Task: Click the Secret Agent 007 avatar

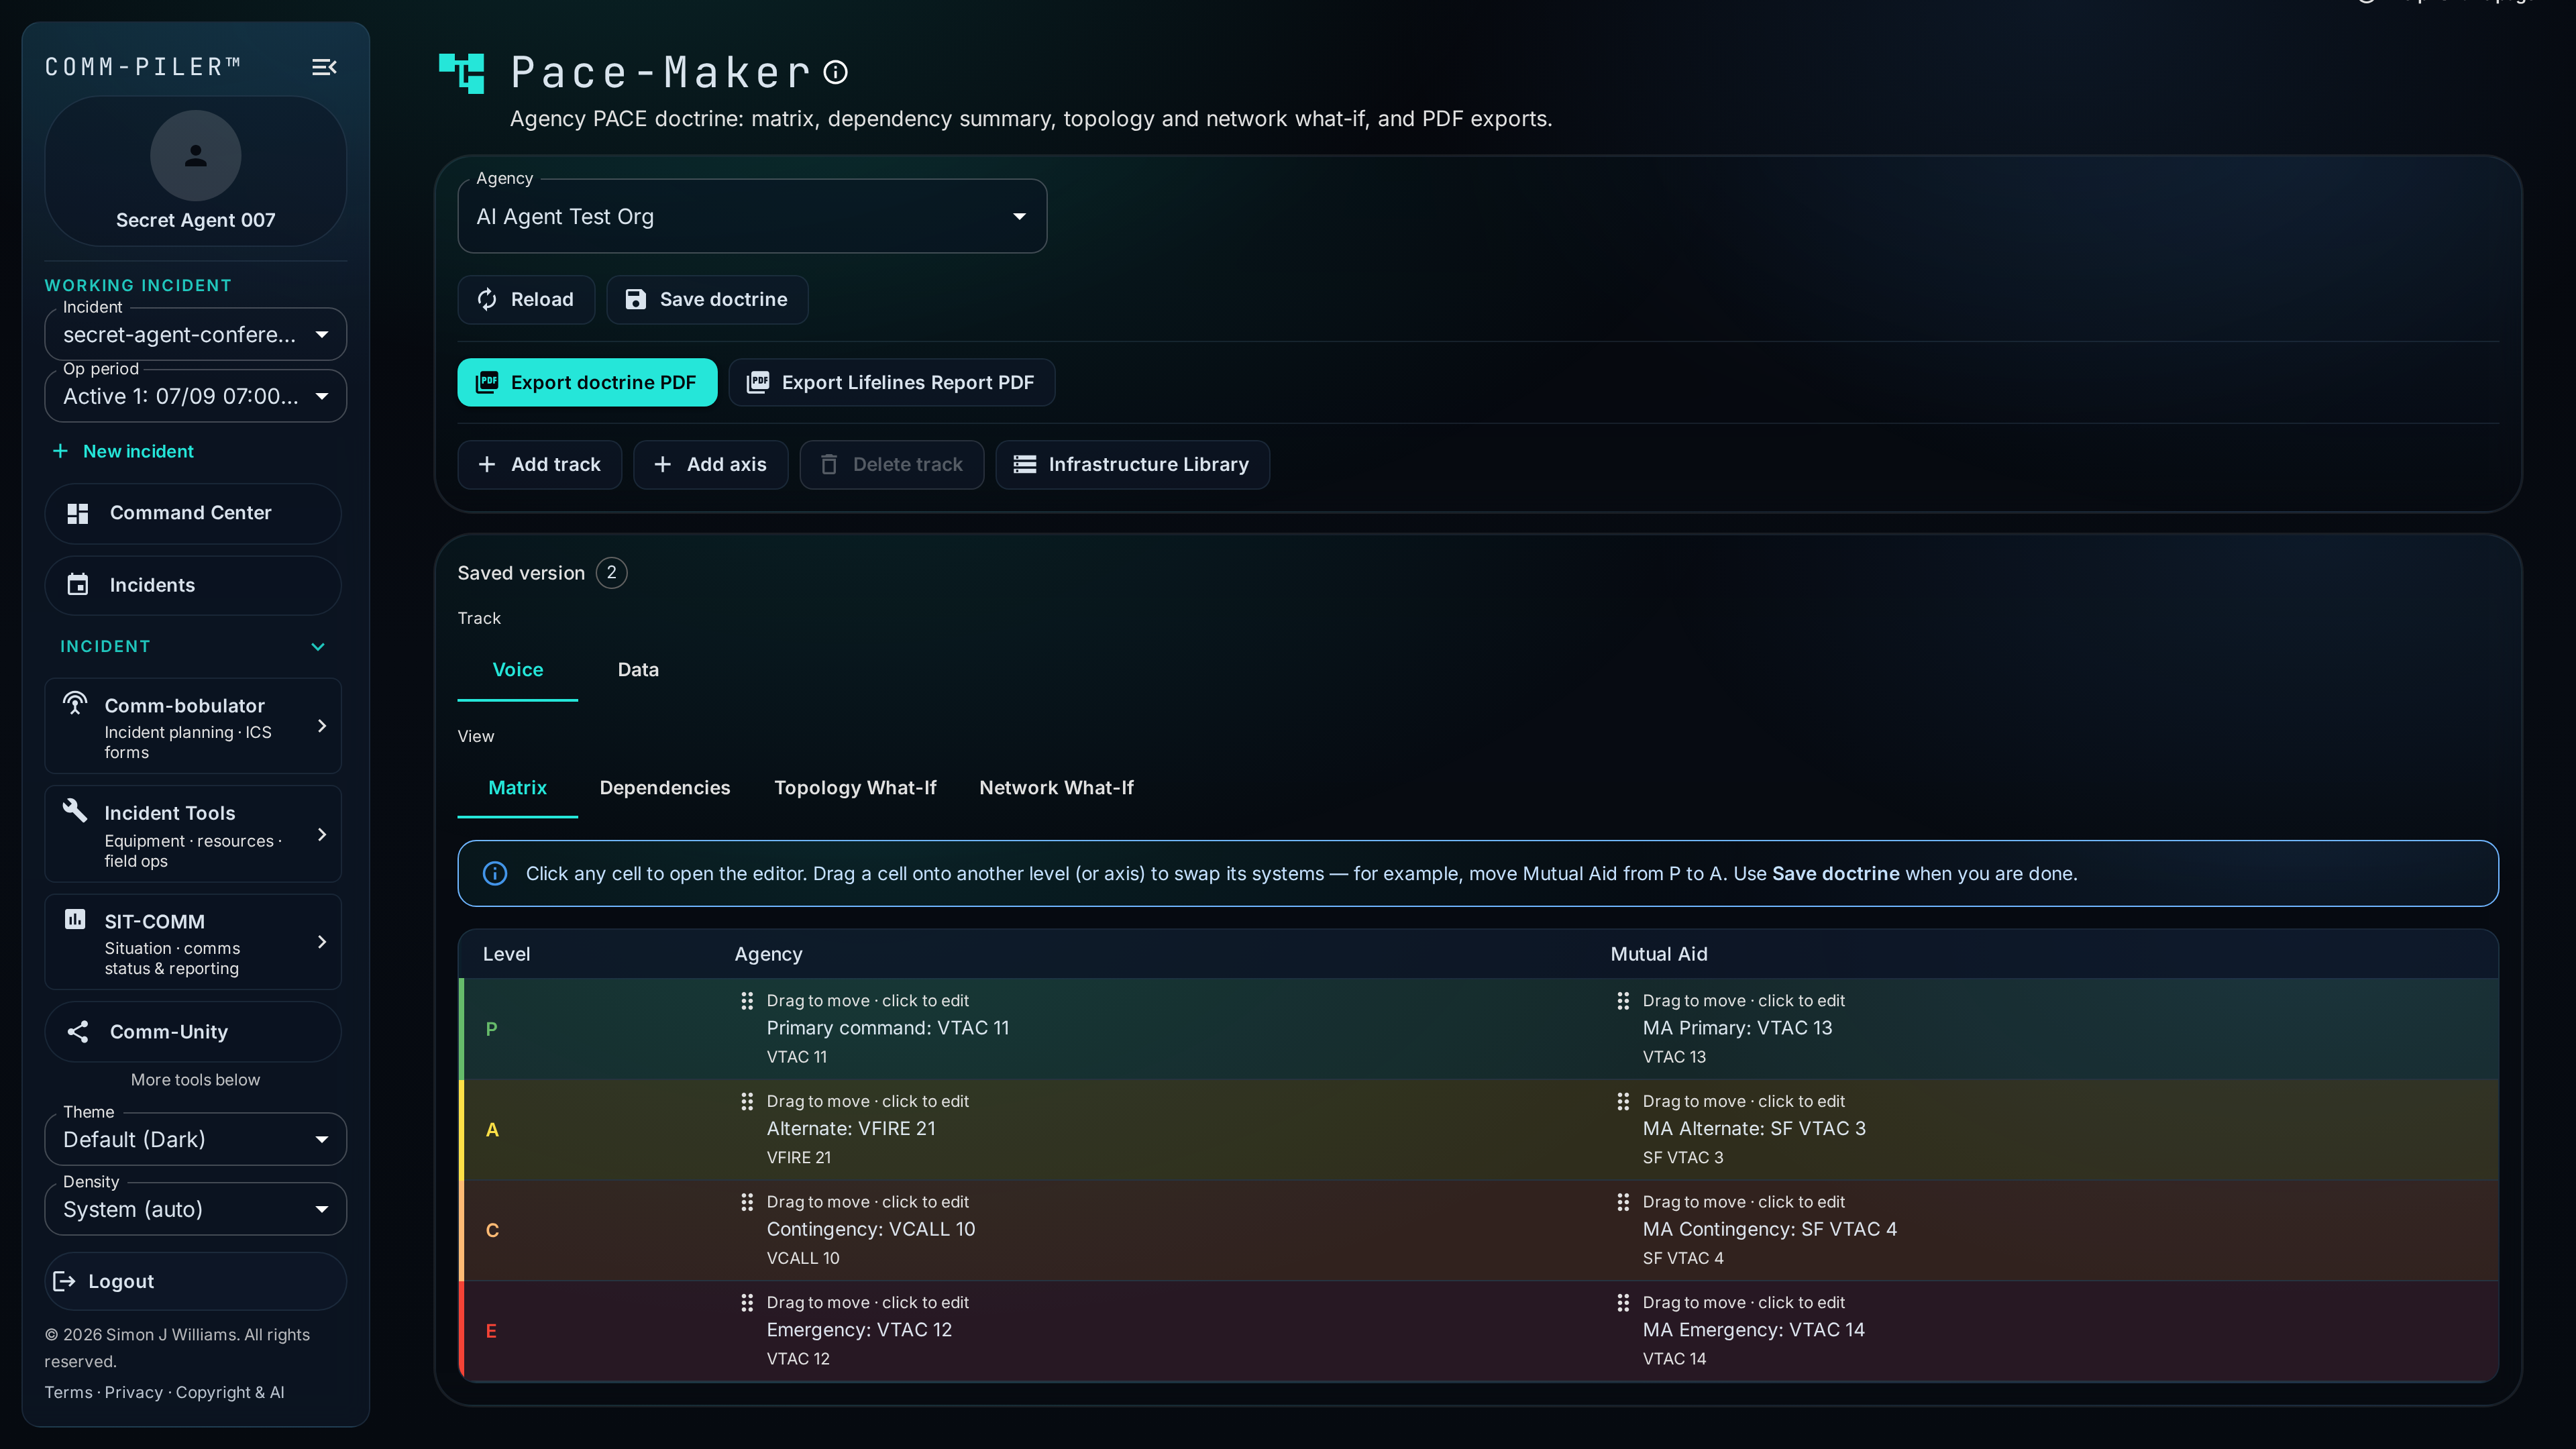Action: click(x=195, y=156)
